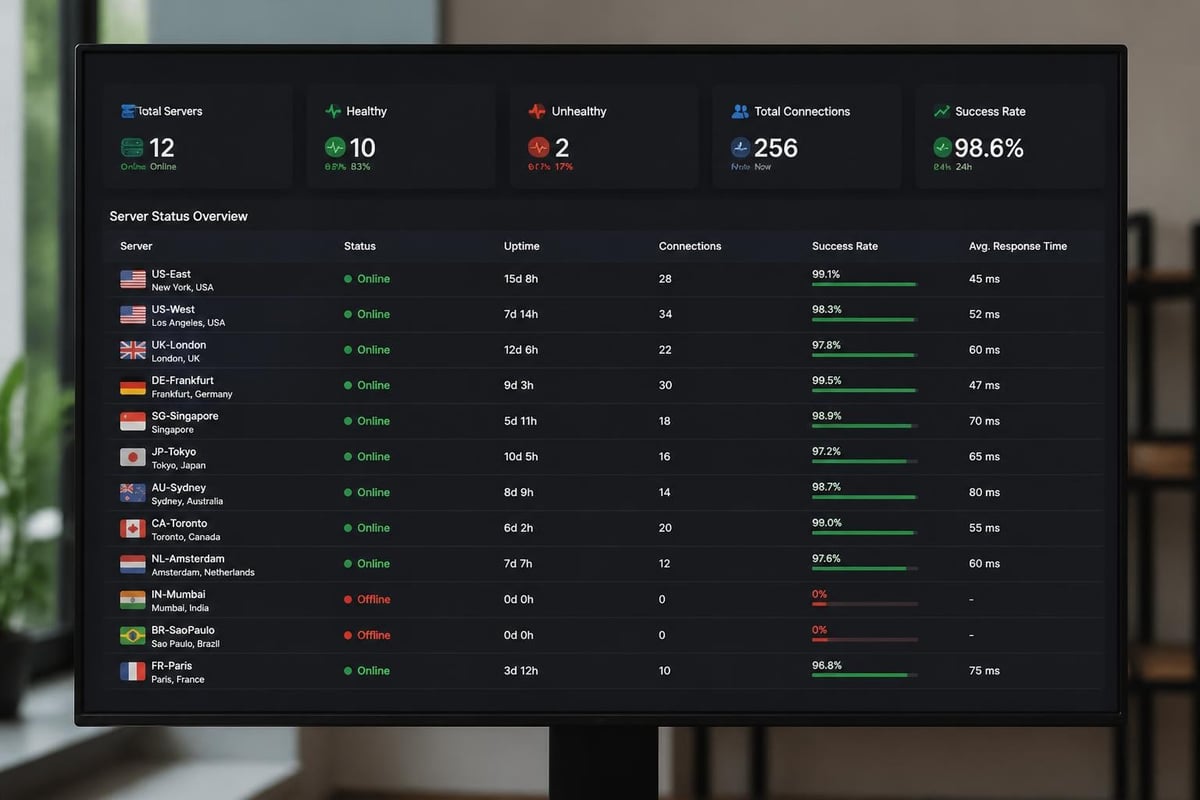1200x800 pixels.
Task: Click the UK flag for UK-London
Action: tap(133, 350)
